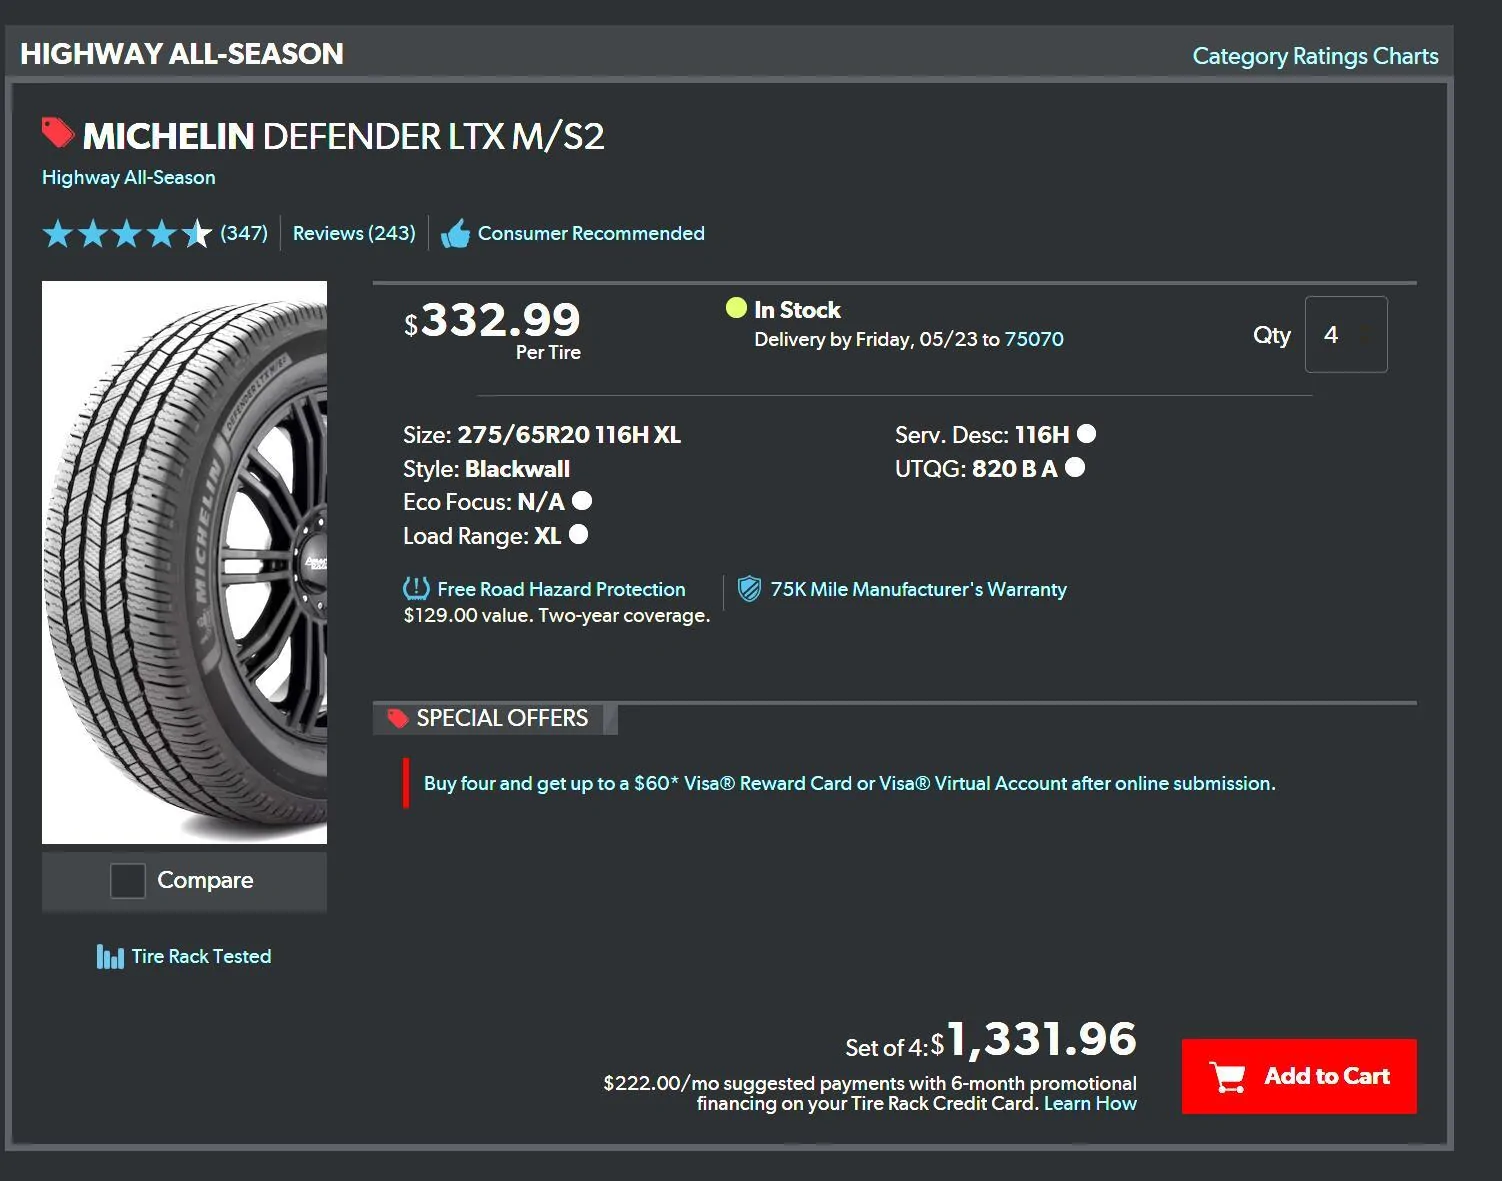Click the (347) ratings count

tap(244, 233)
